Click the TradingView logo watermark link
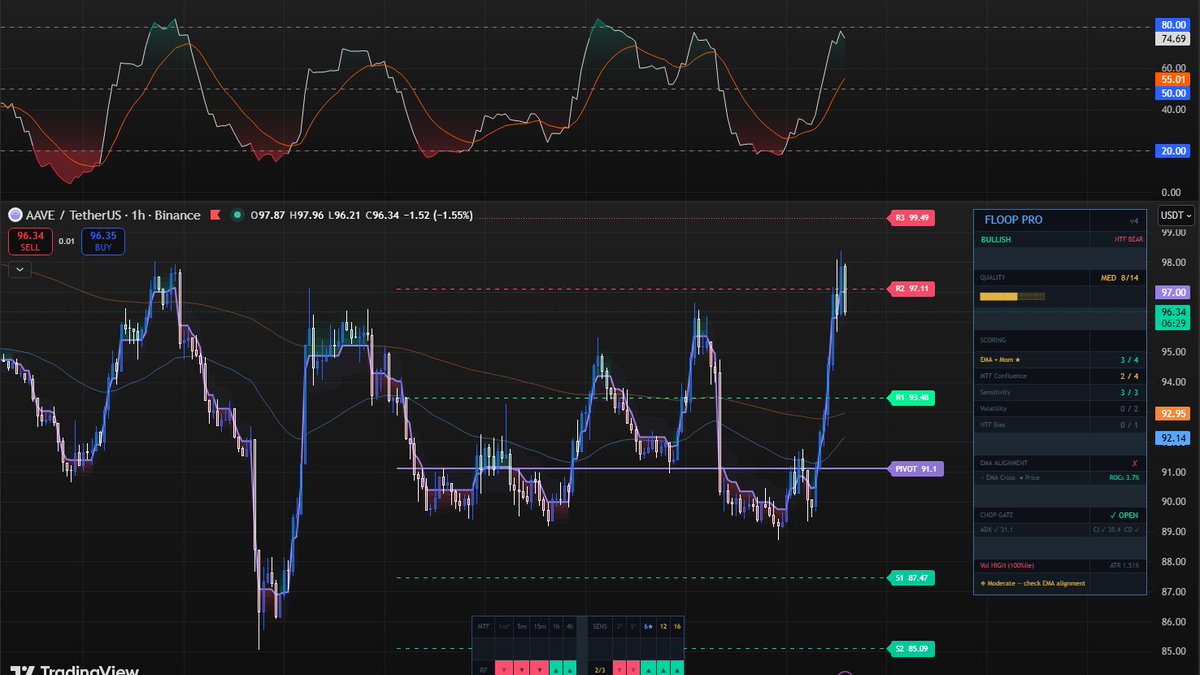This screenshot has height=675, width=1200. 75,669
